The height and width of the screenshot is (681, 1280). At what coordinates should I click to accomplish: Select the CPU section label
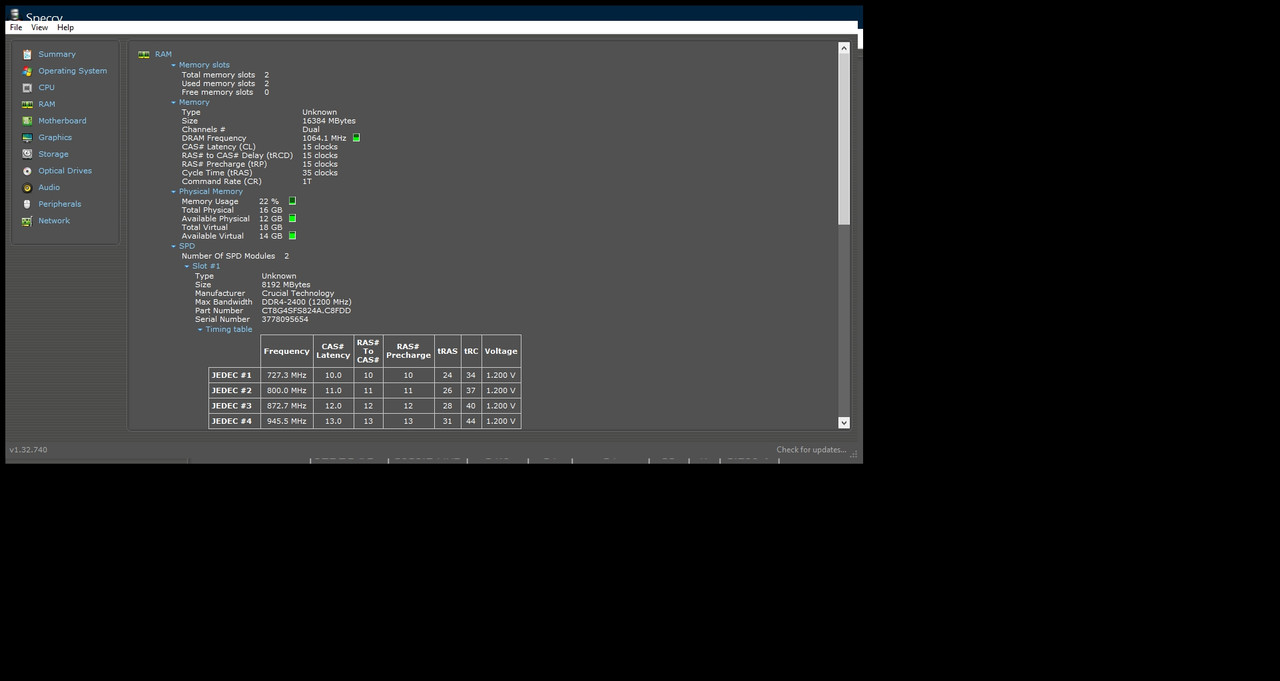click(x=47, y=88)
